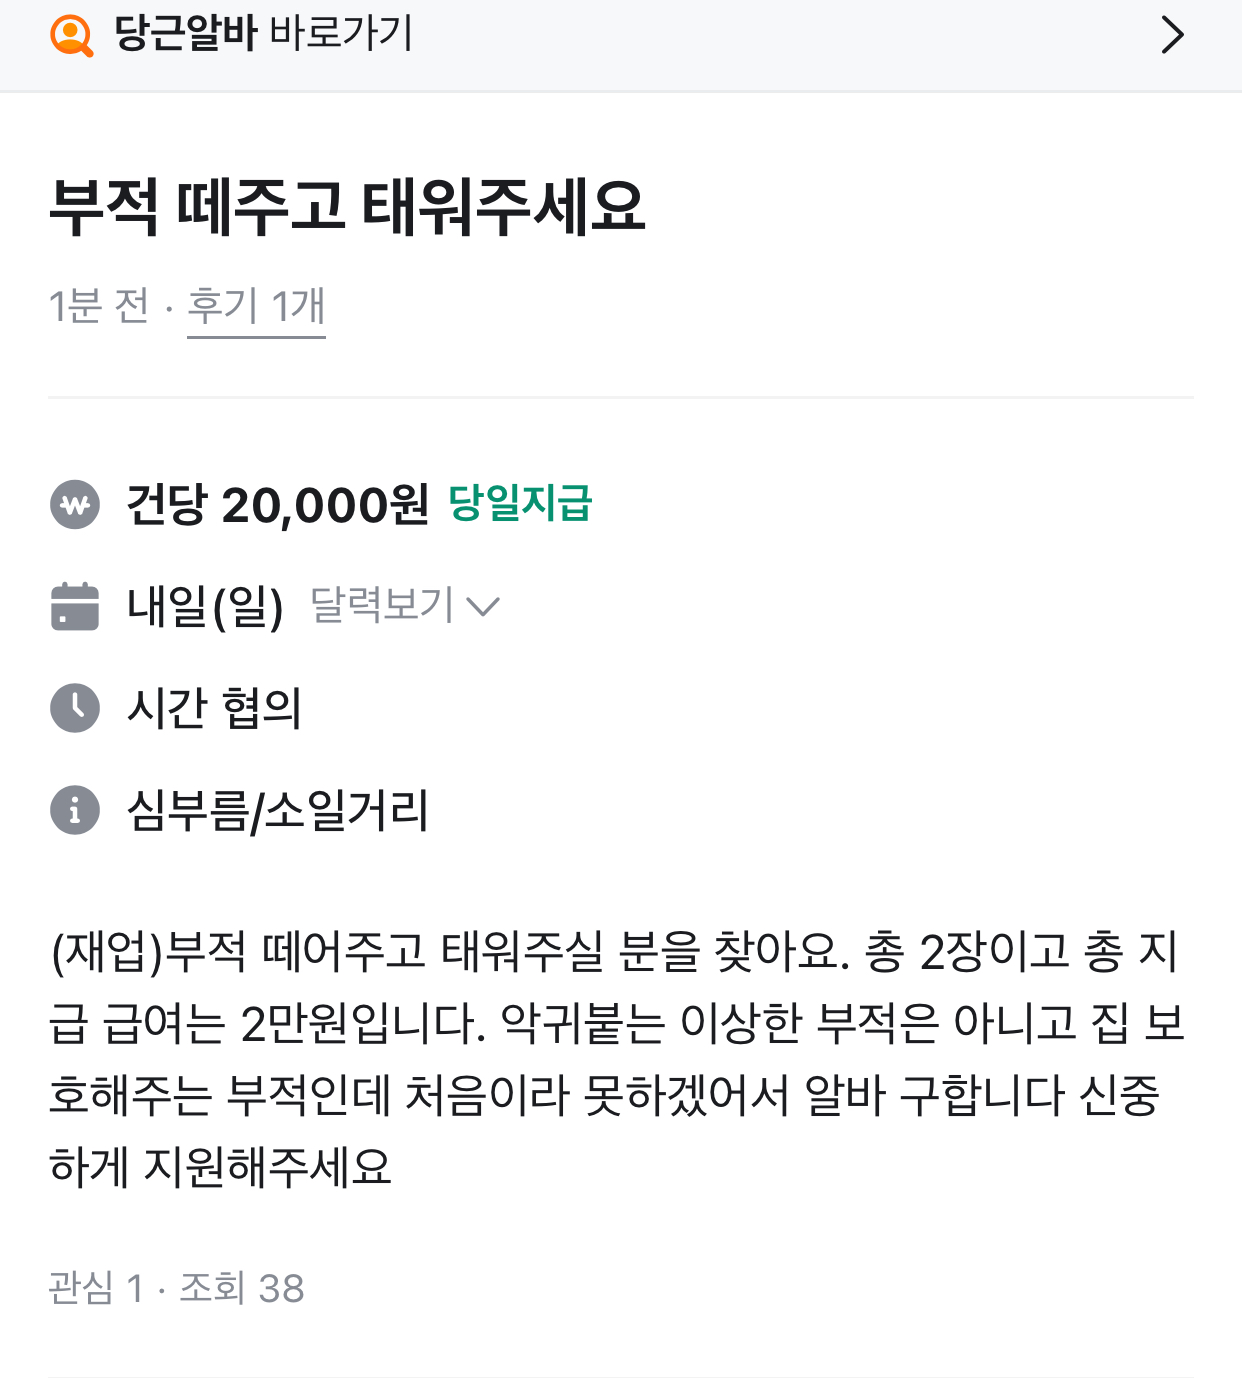Tap the 조회 38 view count

[x=242, y=1288]
